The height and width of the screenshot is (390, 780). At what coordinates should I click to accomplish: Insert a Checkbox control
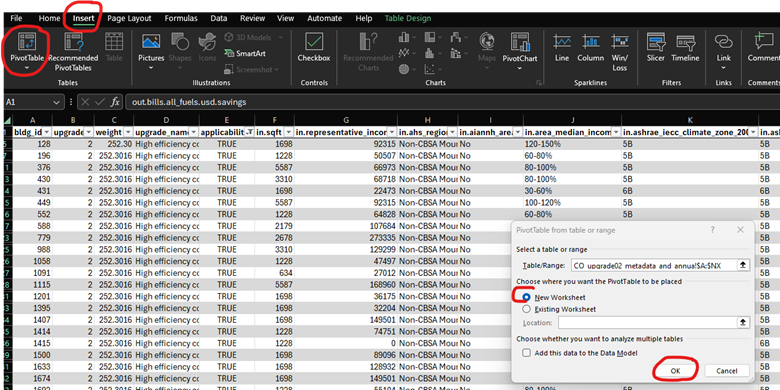click(314, 48)
